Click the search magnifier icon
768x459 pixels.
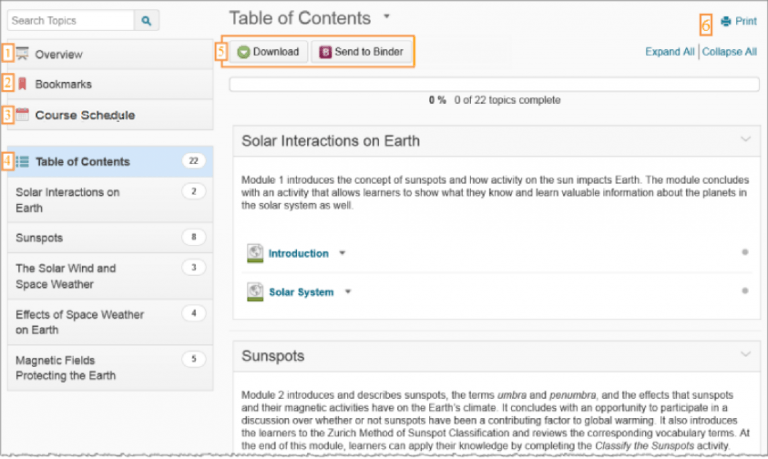(x=147, y=20)
